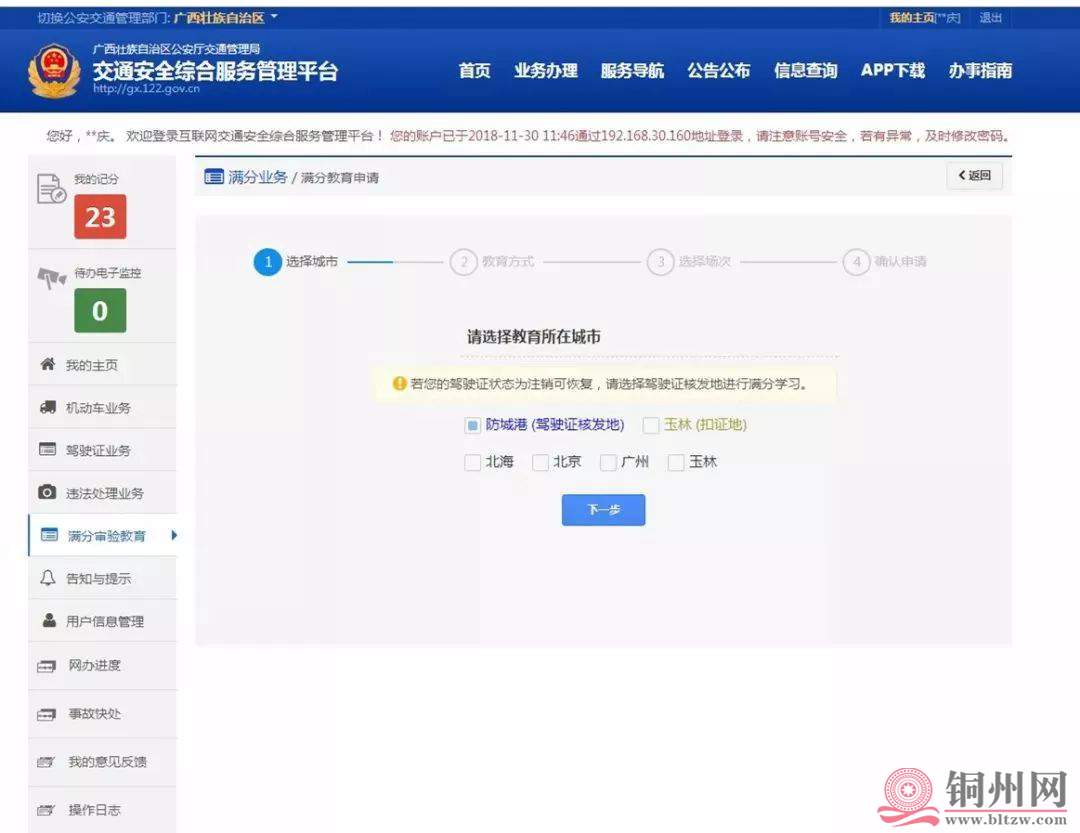
Task: Open 办事指南 in the top navigation
Action: 980,70
